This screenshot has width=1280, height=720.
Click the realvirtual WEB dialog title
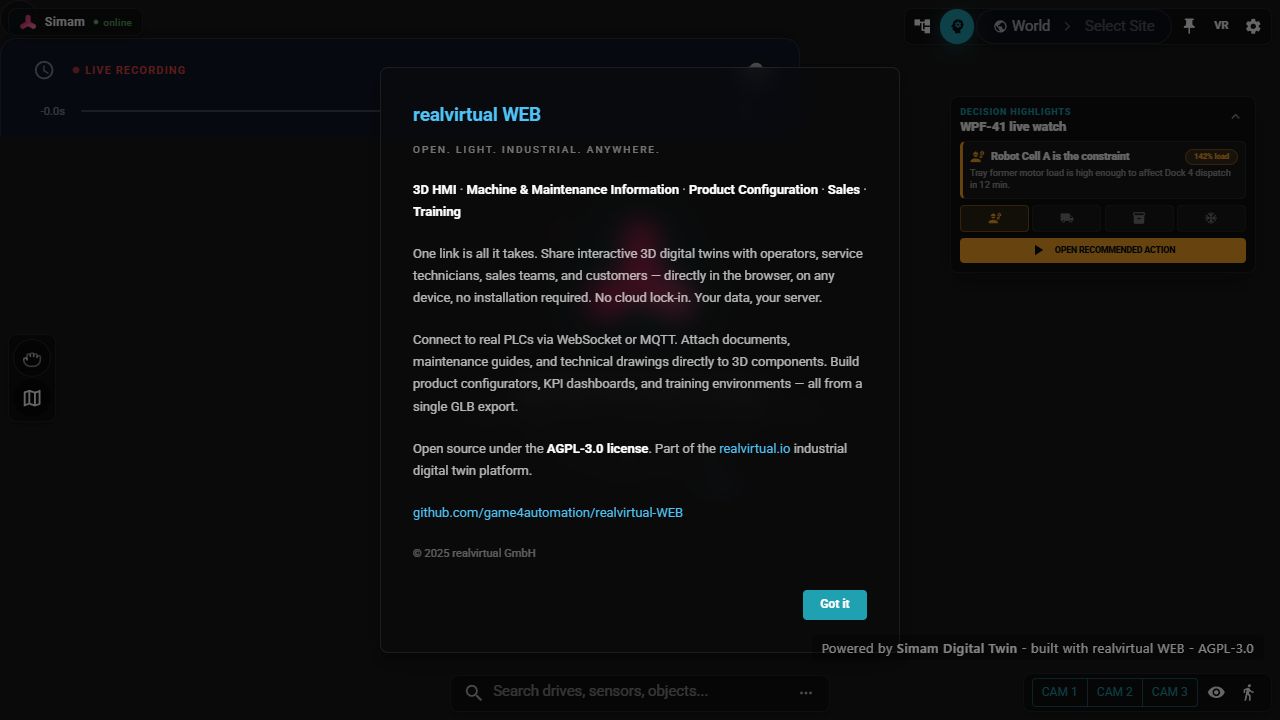point(477,114)
